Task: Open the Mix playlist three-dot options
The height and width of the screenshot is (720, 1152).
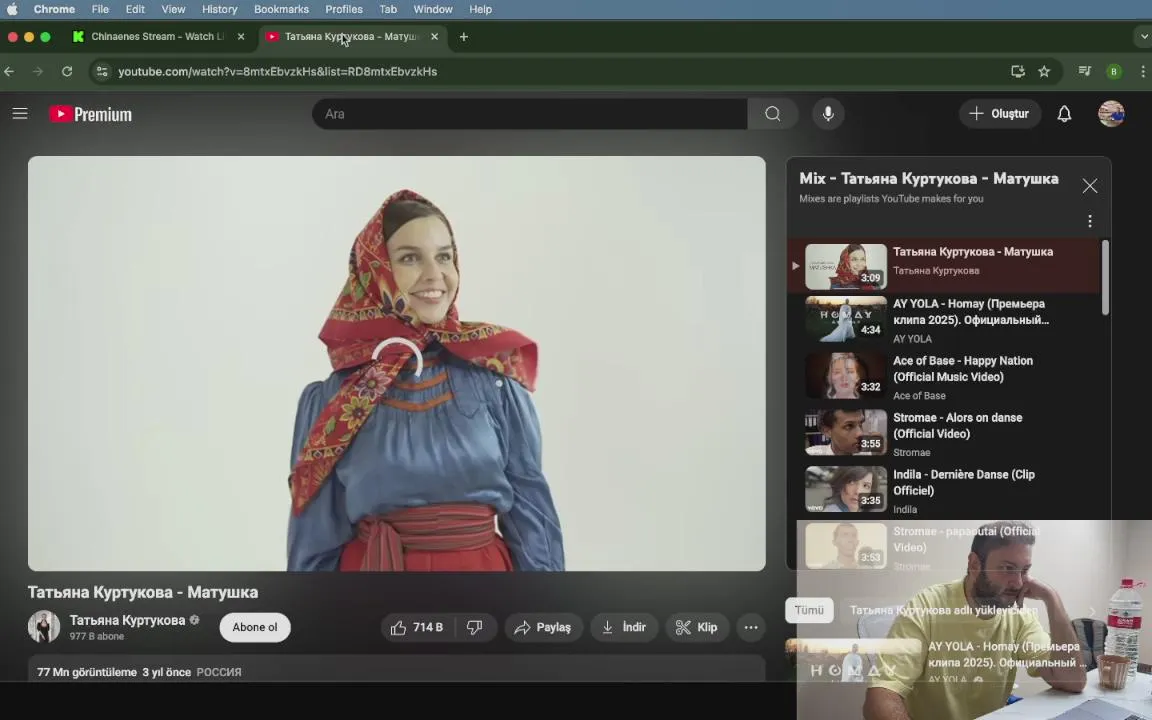Action: (x=1090, y=221)
